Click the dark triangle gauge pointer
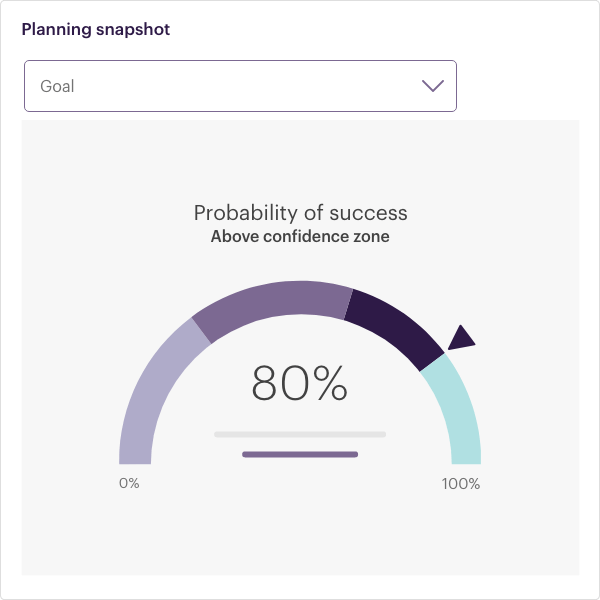The width and height of the screenshot is (600, 600). click(x=461, y=338)
